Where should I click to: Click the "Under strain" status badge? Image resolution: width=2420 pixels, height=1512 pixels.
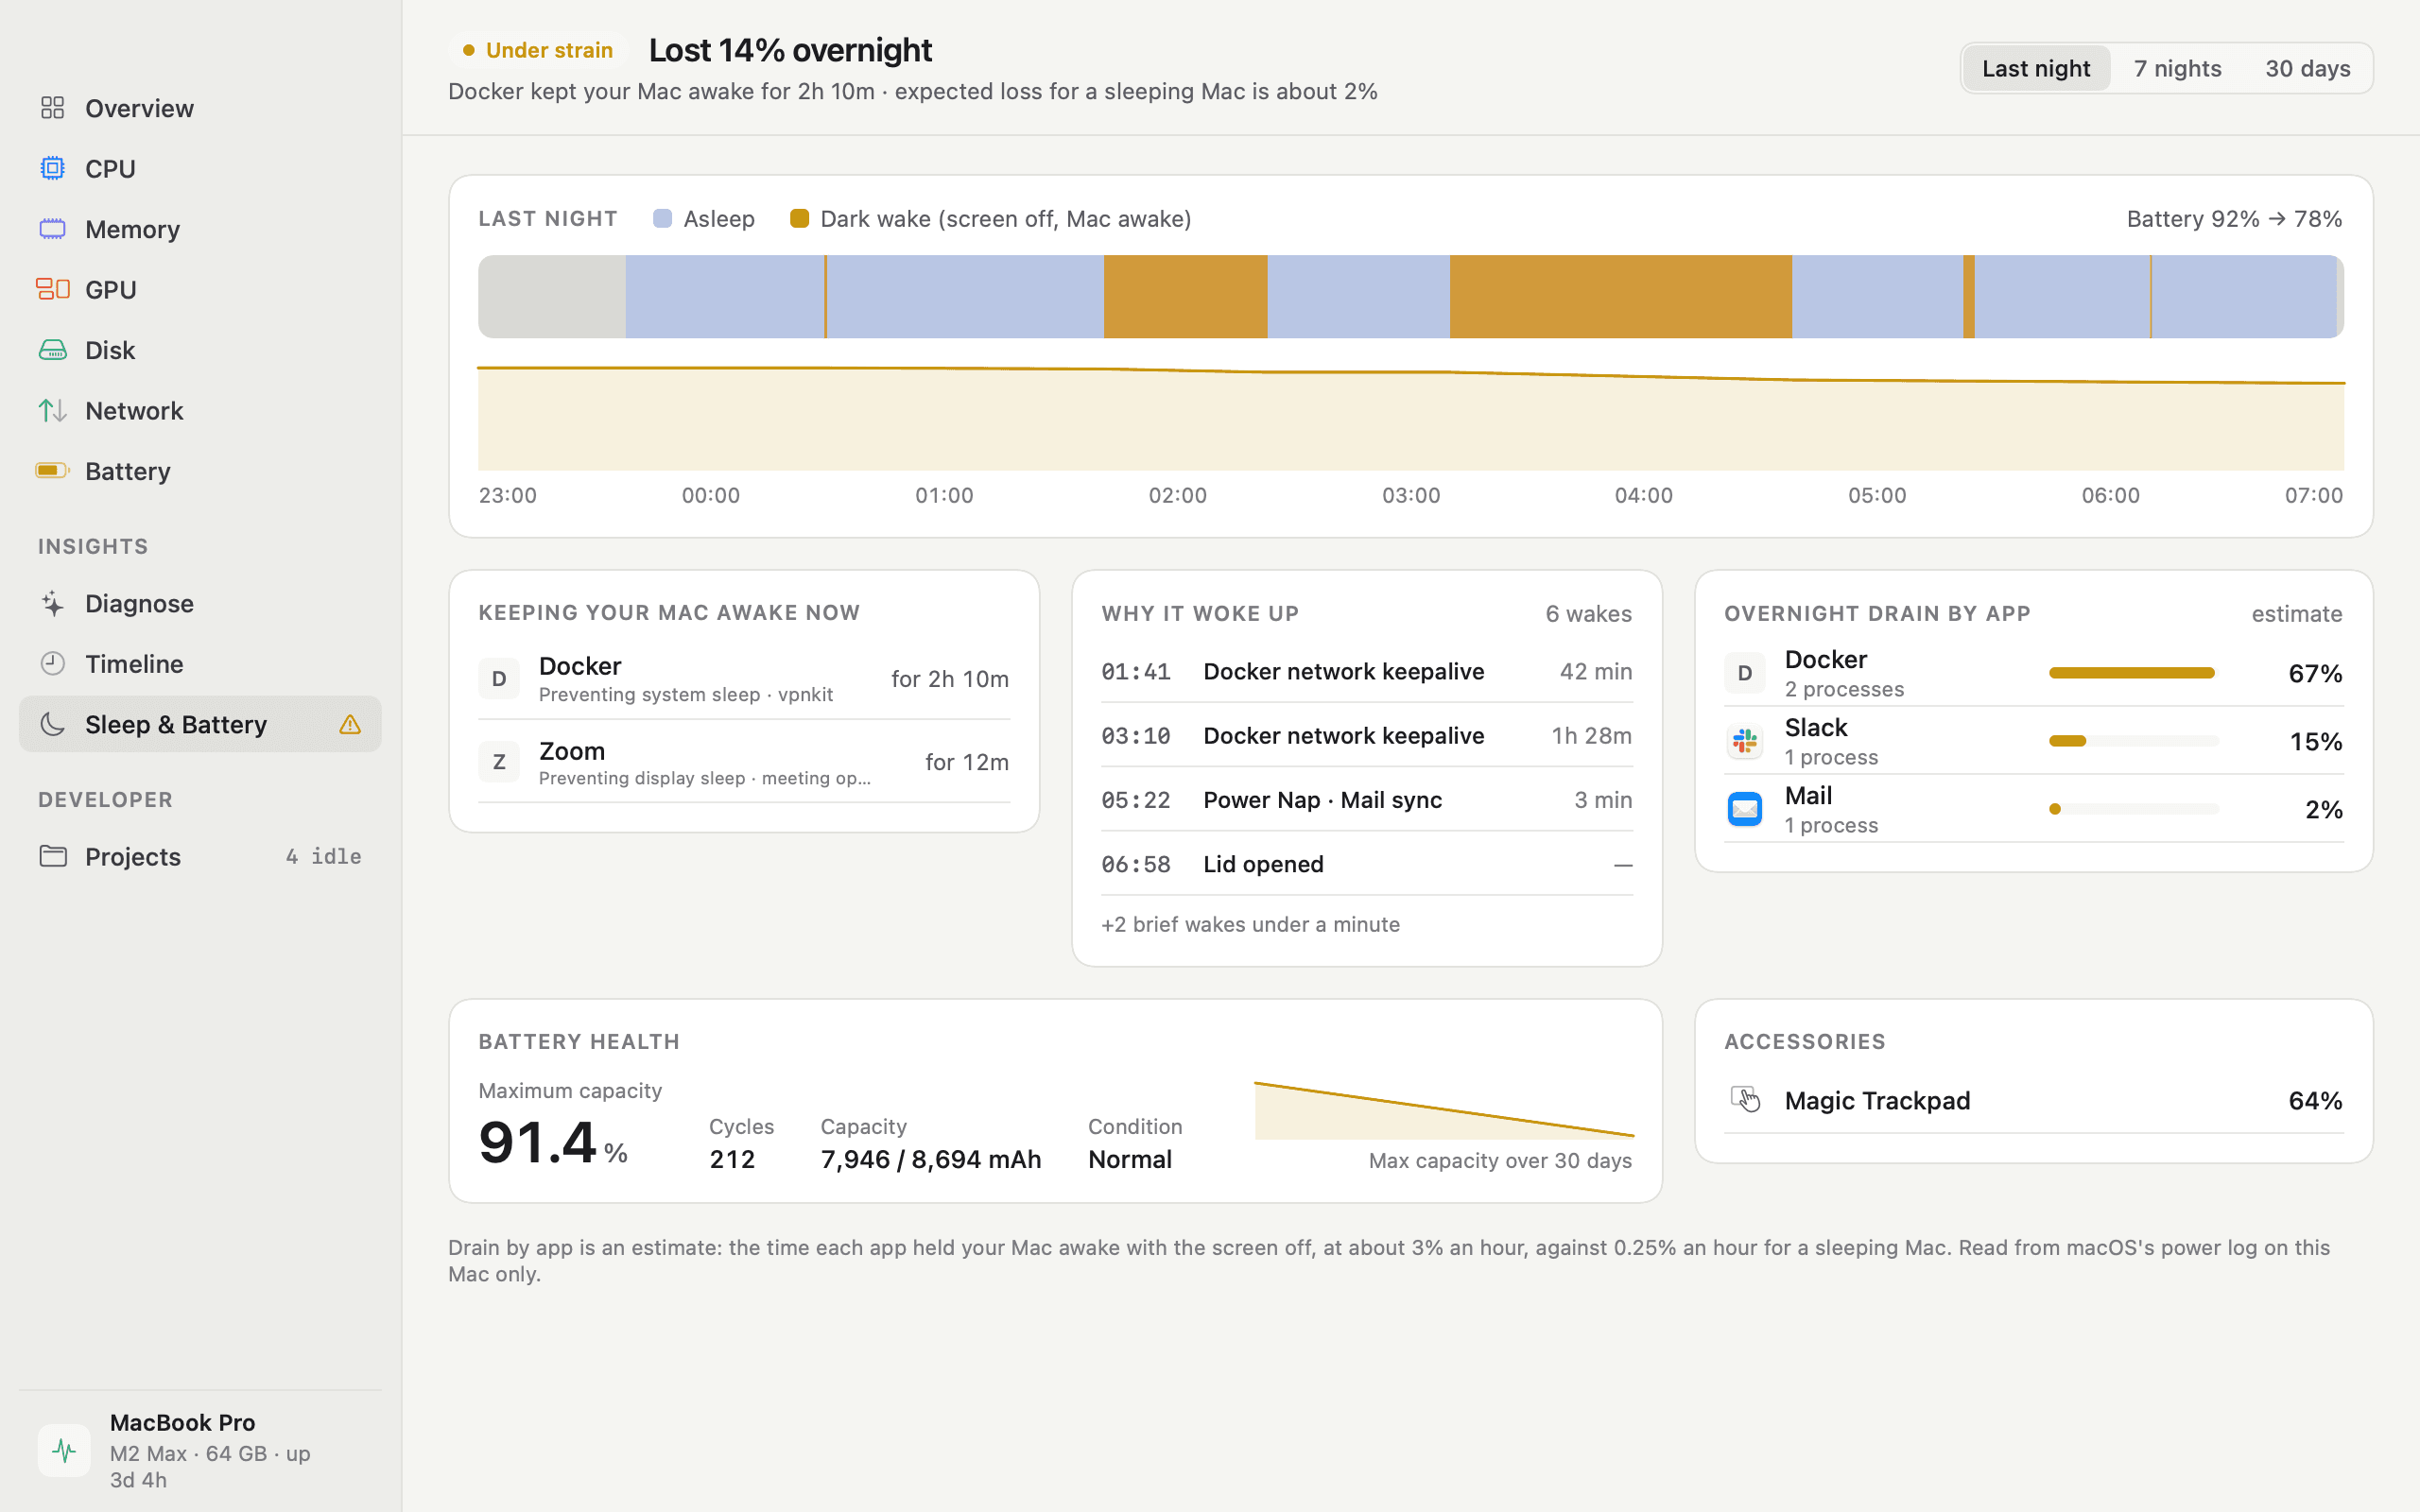pos(538,50)
